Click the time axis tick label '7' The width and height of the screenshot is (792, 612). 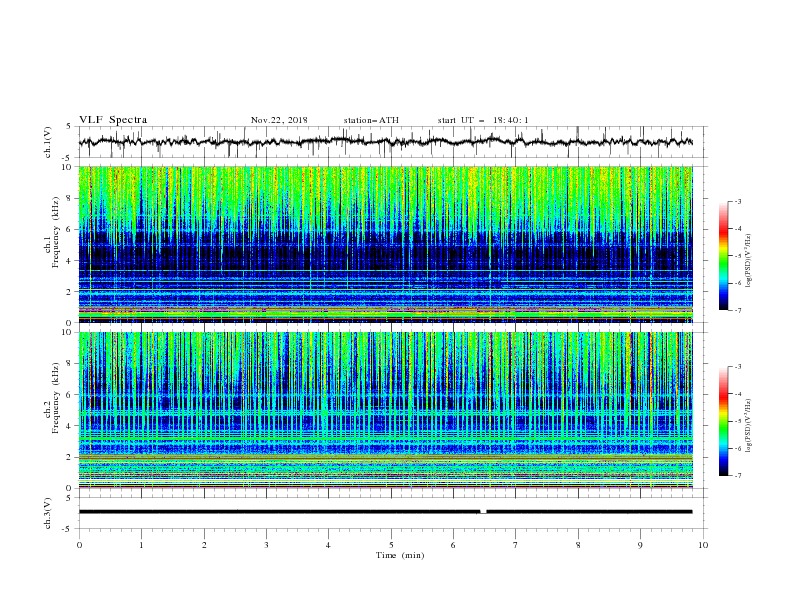[x=516, y=545]
